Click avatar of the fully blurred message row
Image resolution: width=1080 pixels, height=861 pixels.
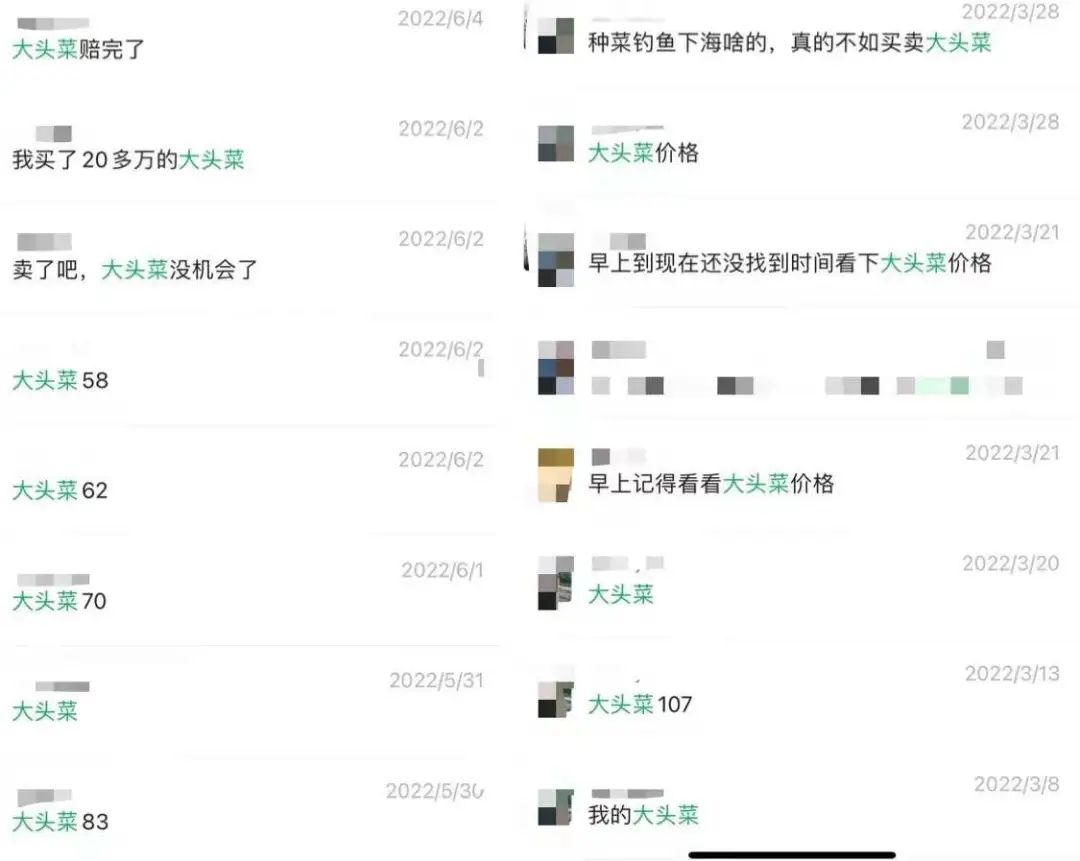[x=556, y=367]
